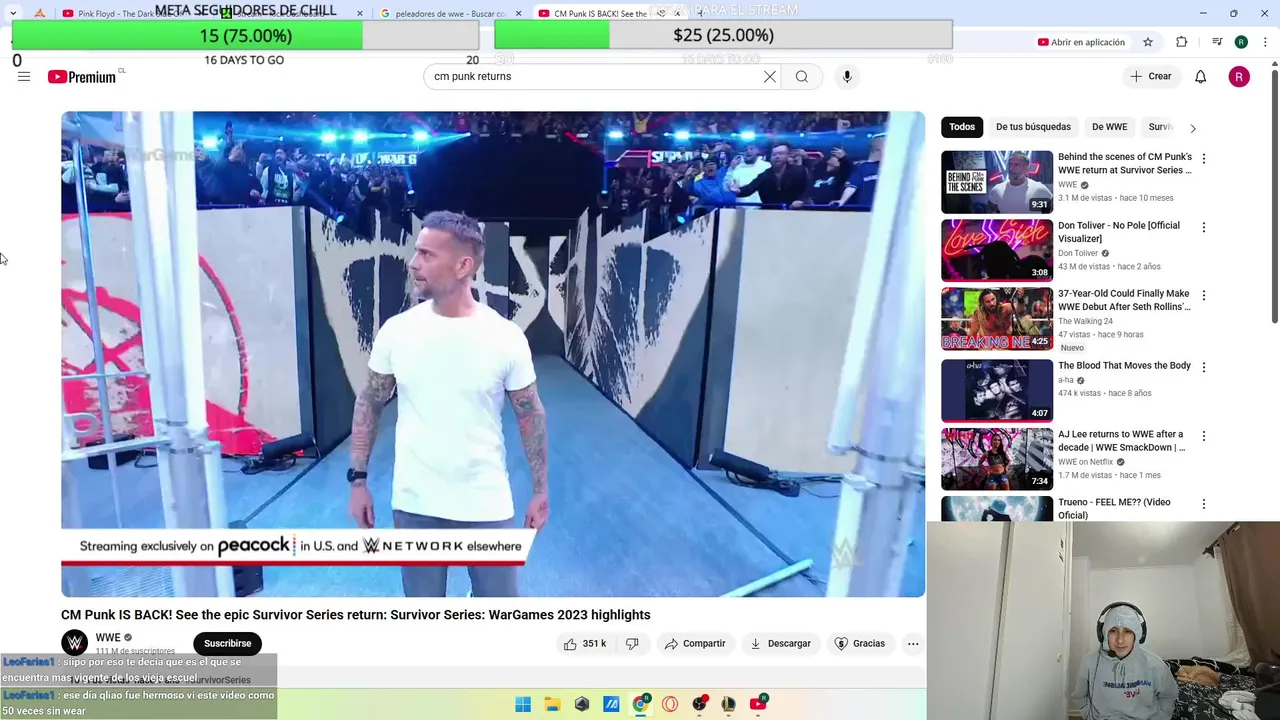Open League of Legends taskbar icon

tap(729, 704)
